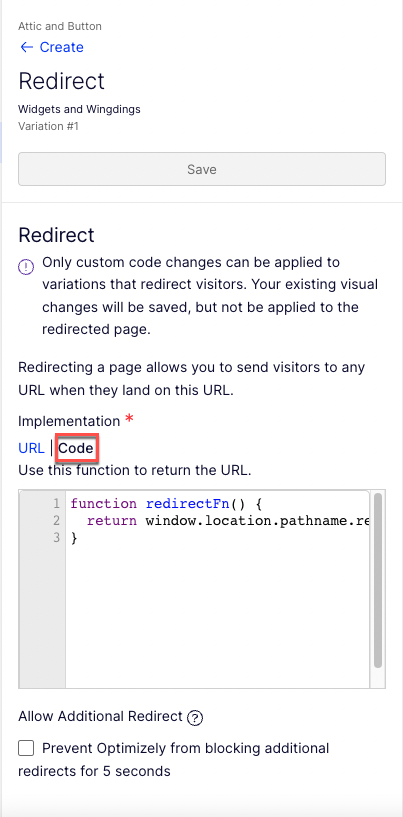Viewport: 403px width, 817px height.
Task: Click the red required asterisk by Implementation
Action: coord(129,419)
